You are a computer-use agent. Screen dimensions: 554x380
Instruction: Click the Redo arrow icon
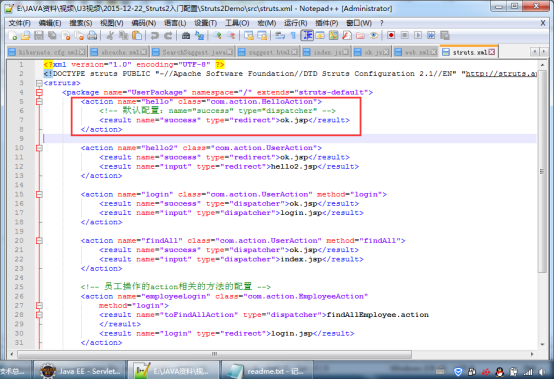[x=168, y=35]
